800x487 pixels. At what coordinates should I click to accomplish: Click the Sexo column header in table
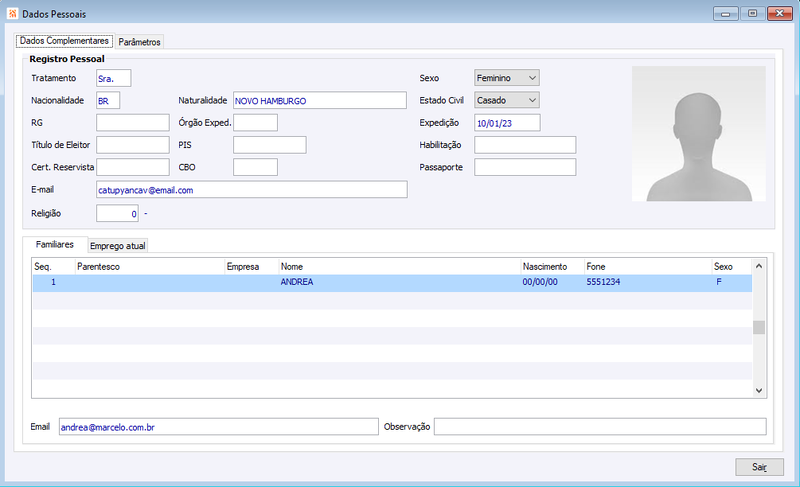[732, 267]
